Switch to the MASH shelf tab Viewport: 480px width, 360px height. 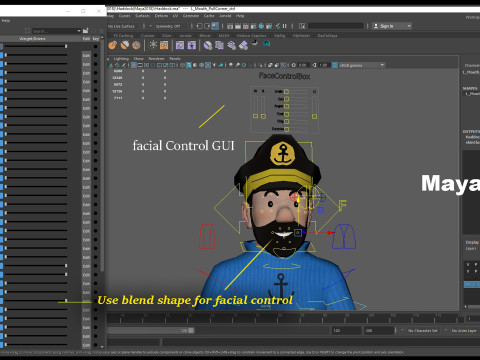pyautogui.click(x=224, y=36)
